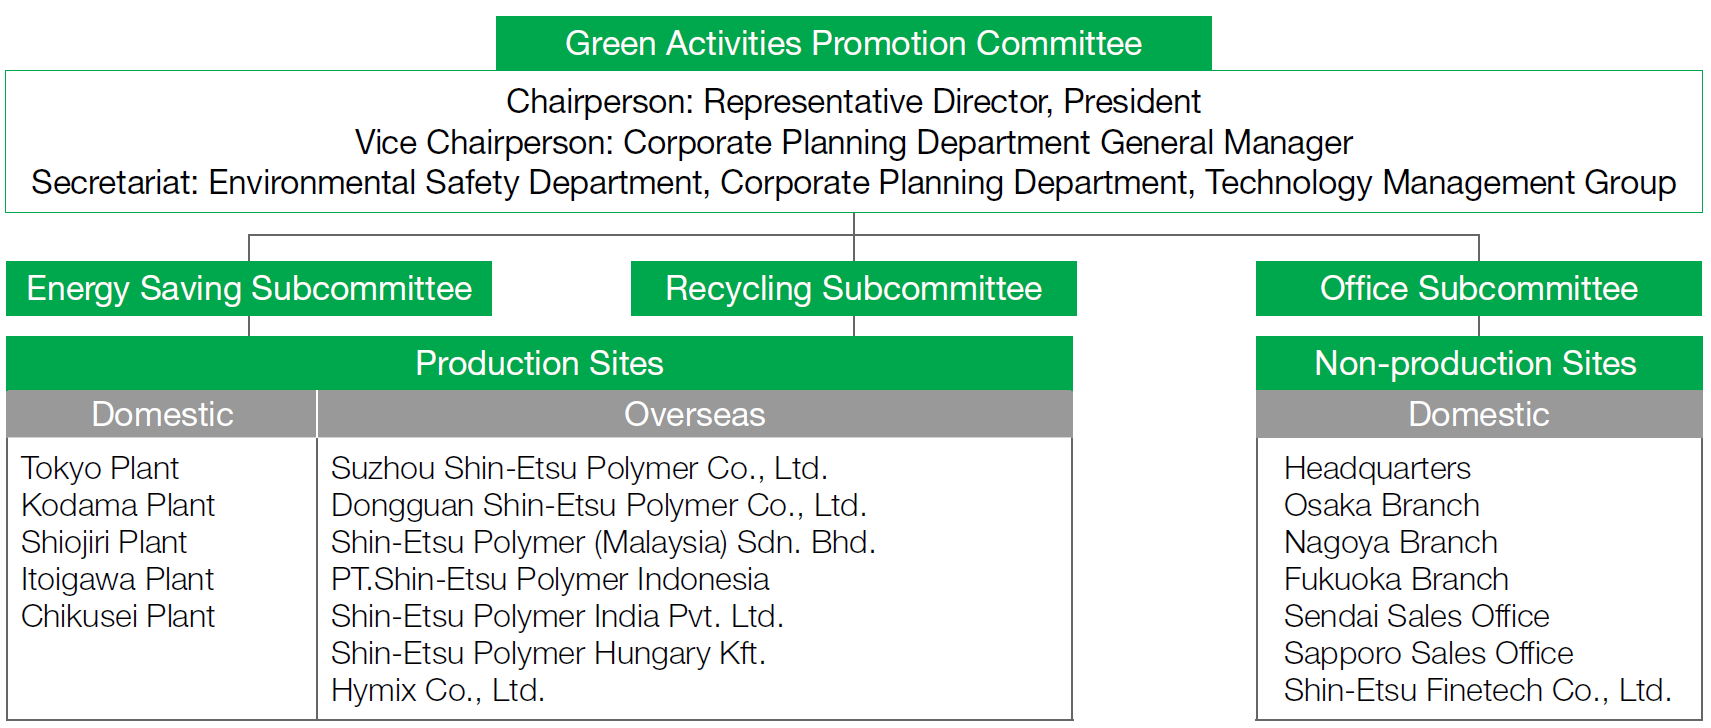Select the Office Subcommittee box
1711x728 pixels.
coord(1478,288)
